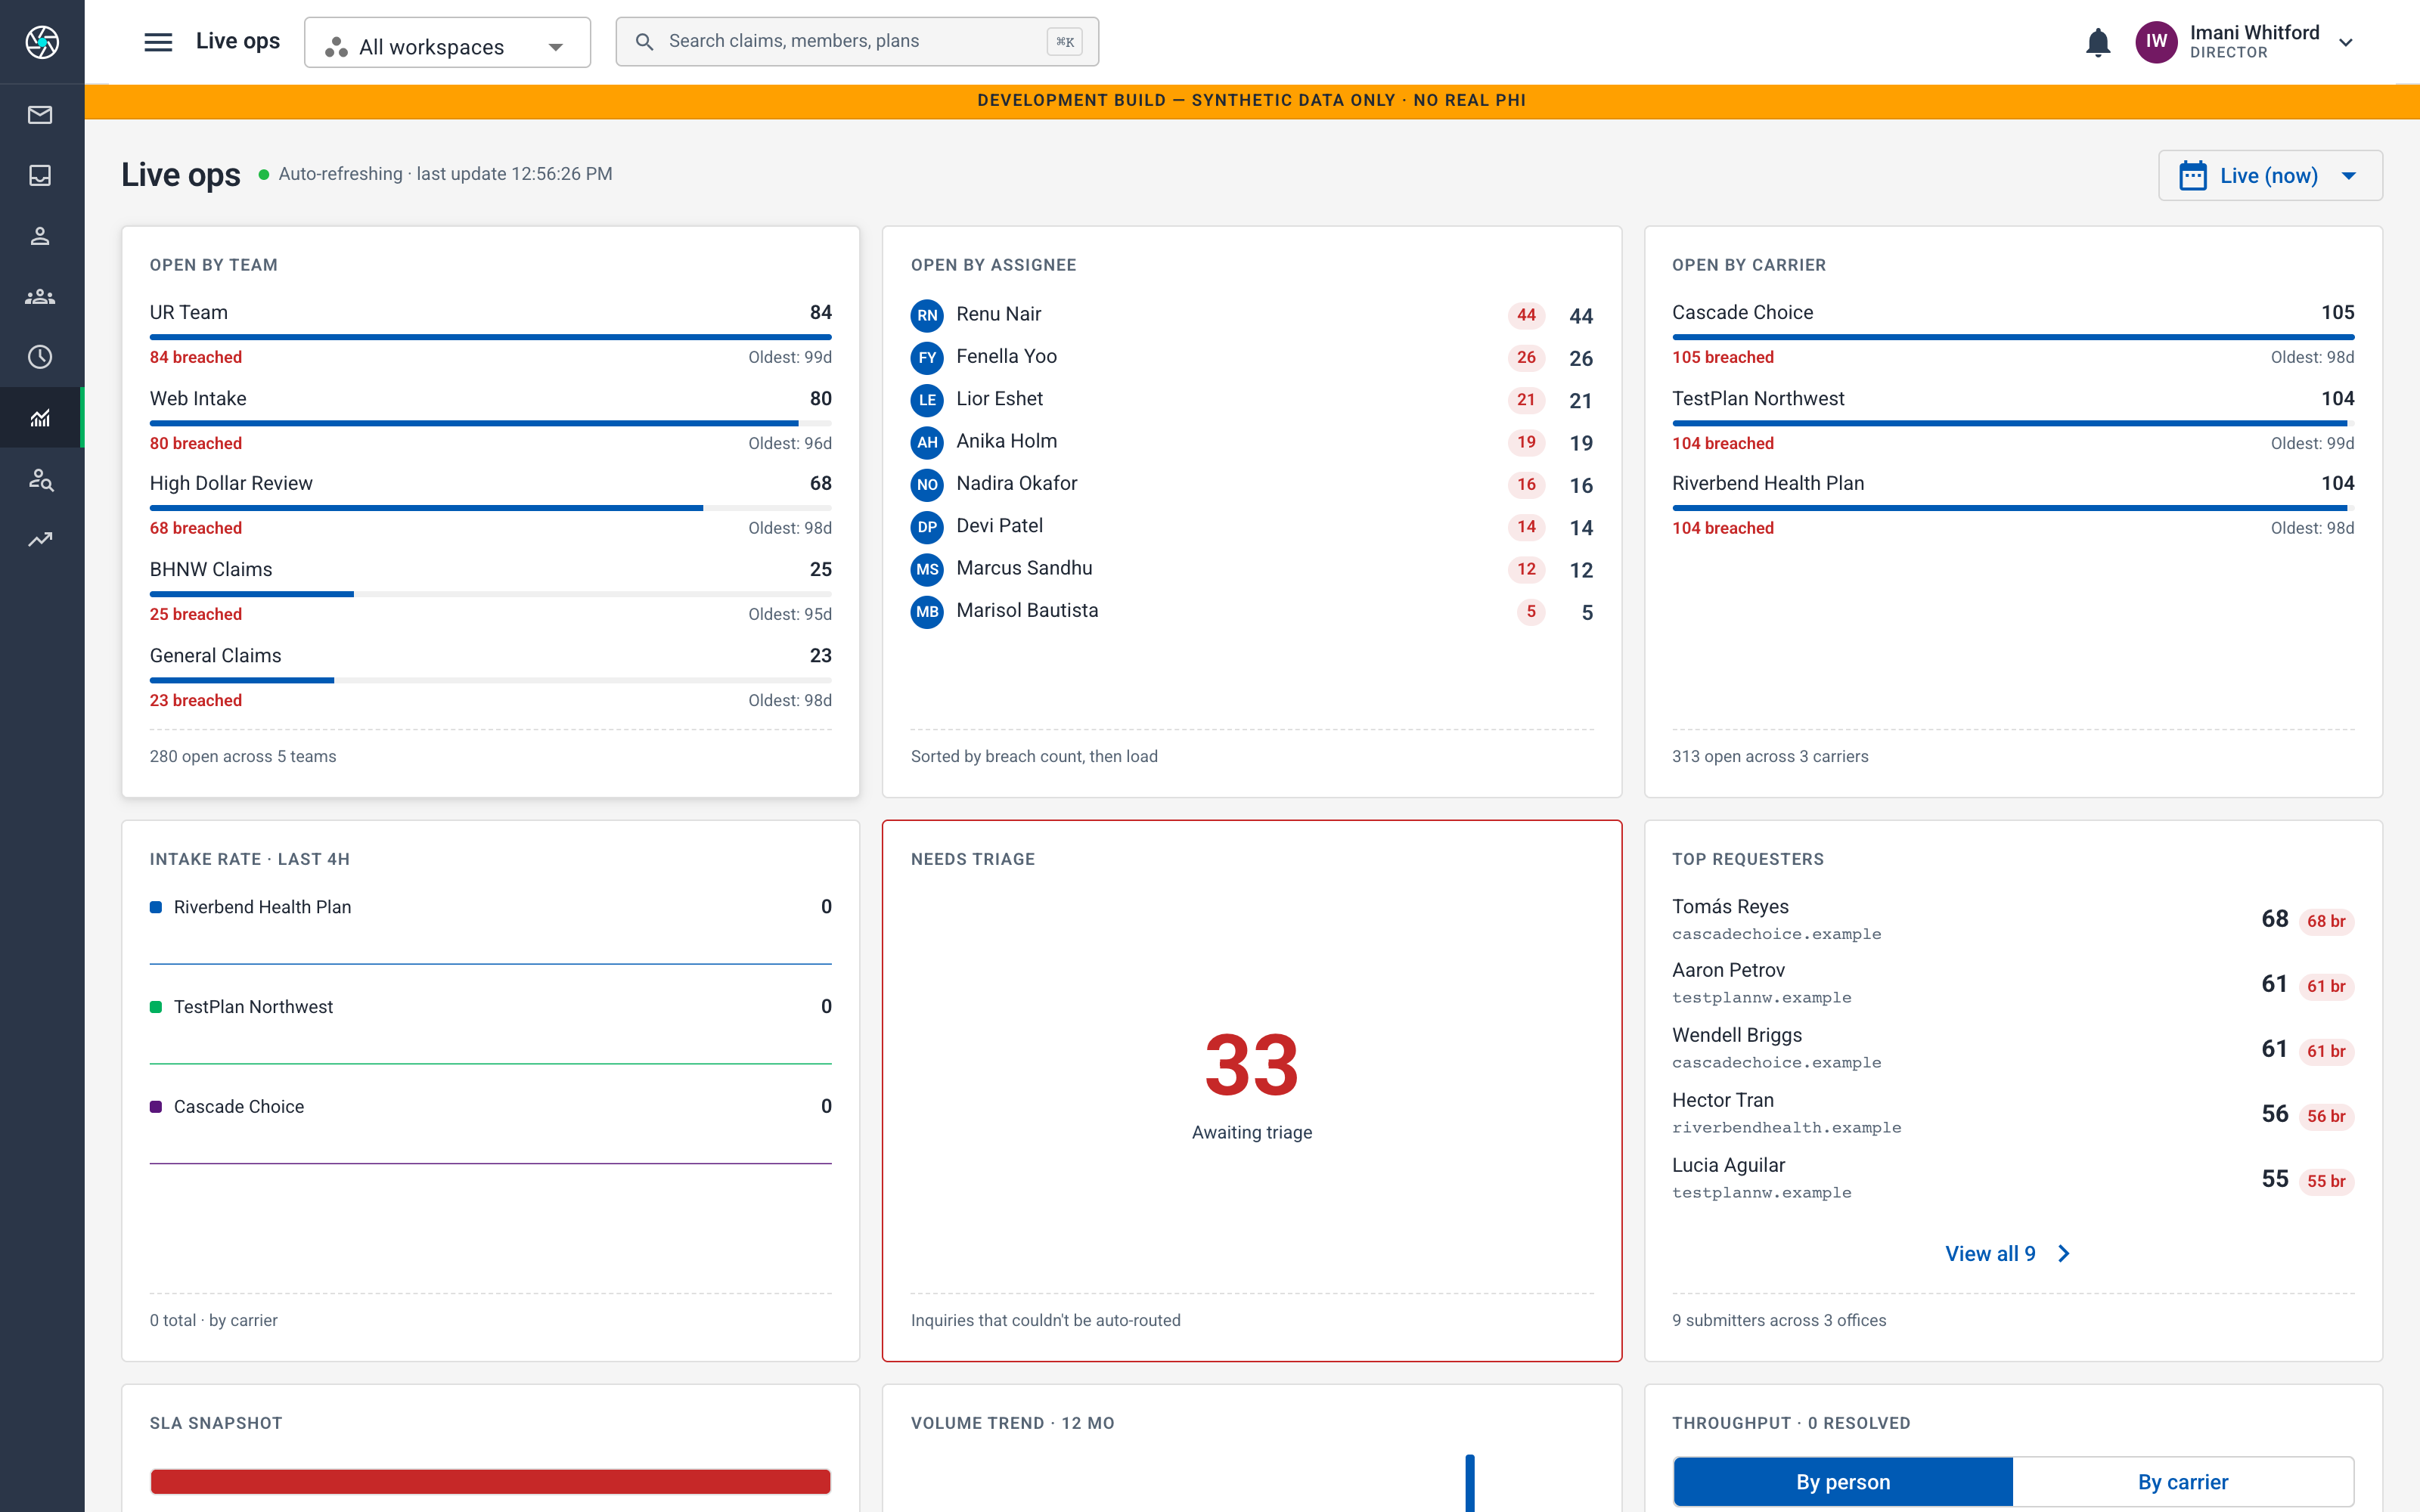Open the notifications bell

[2098, 42]
